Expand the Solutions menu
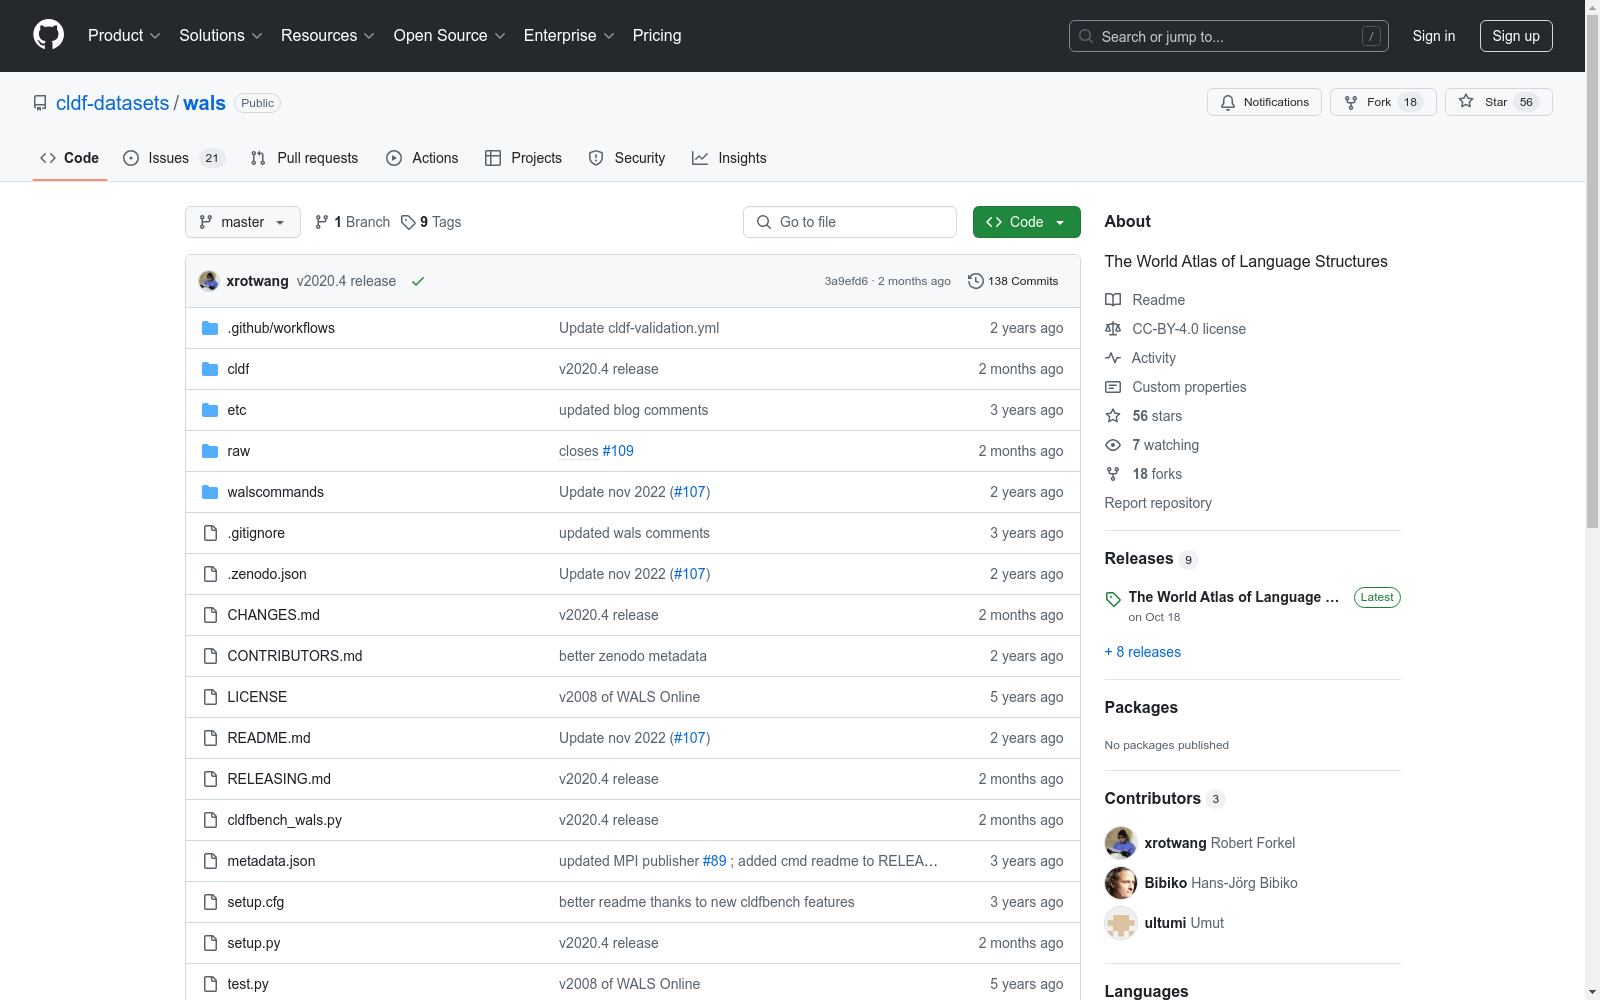 tap(221, 35)
